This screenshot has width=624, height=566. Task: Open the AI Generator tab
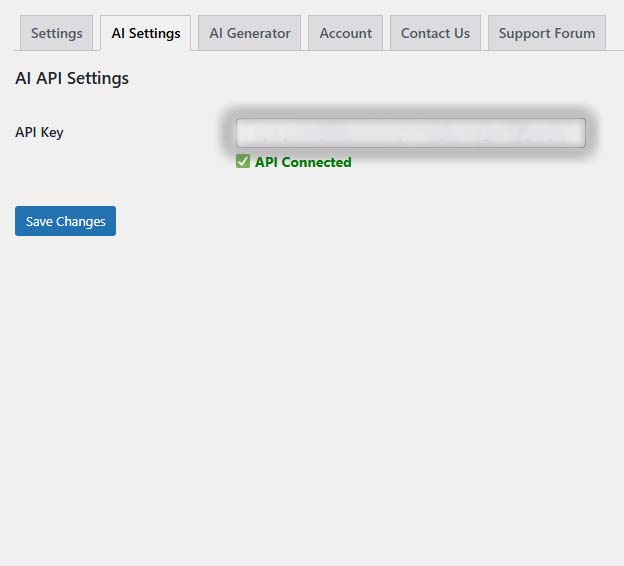250,33
